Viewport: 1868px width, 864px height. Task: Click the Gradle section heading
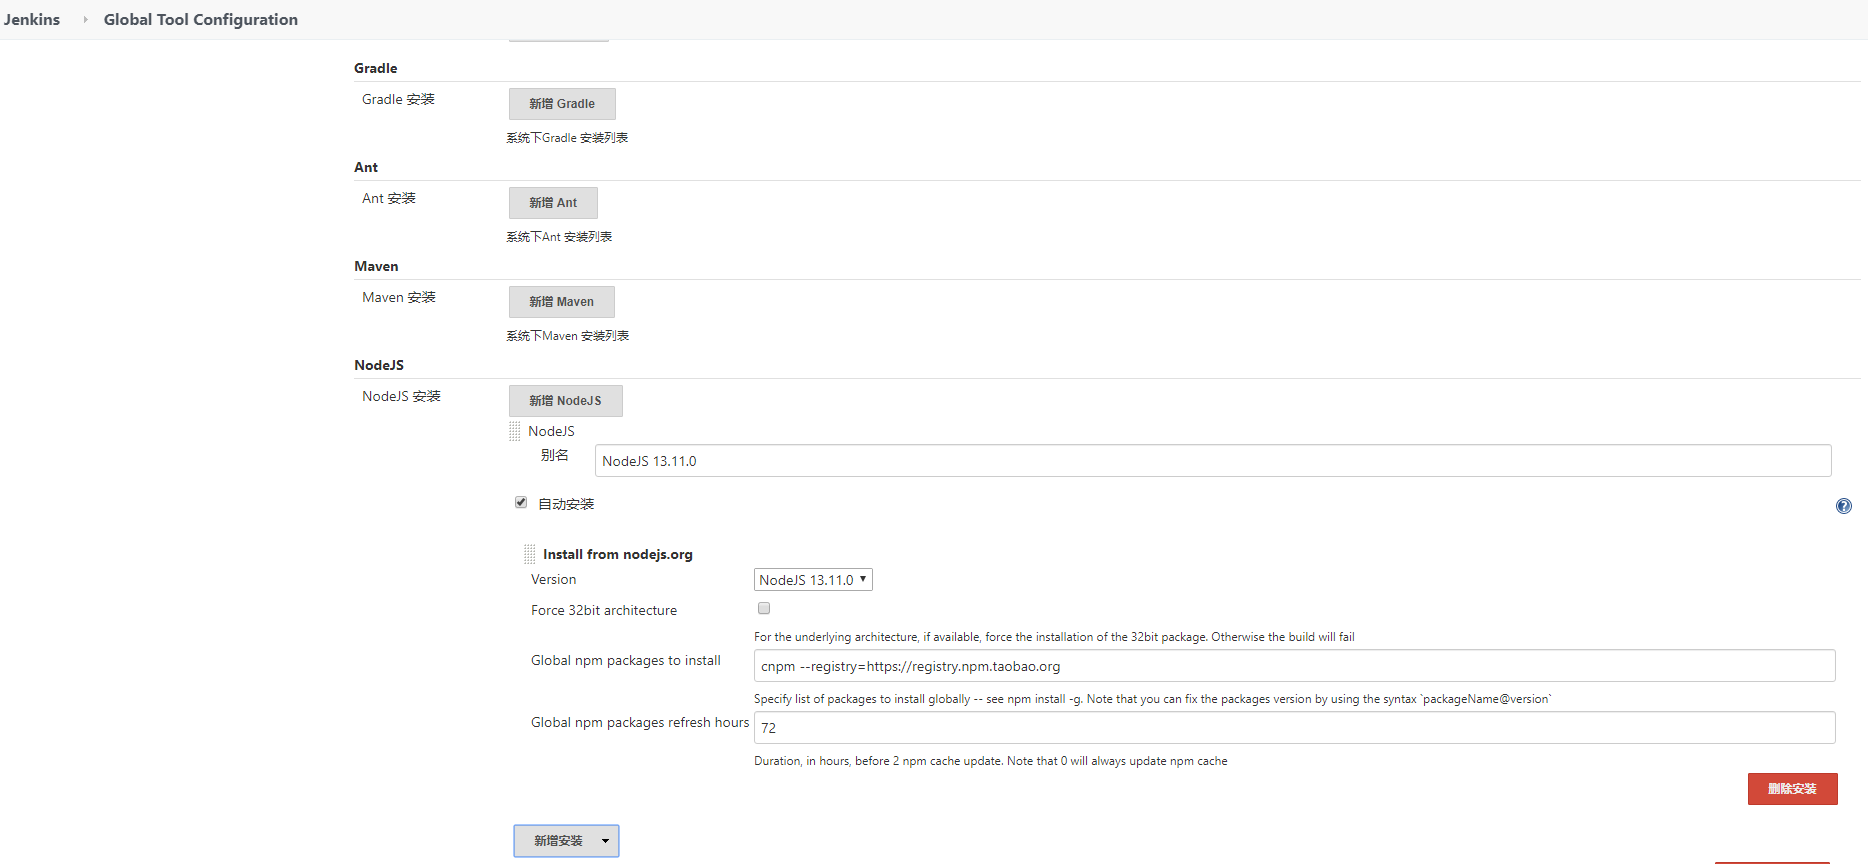click(x=376, y=68)
